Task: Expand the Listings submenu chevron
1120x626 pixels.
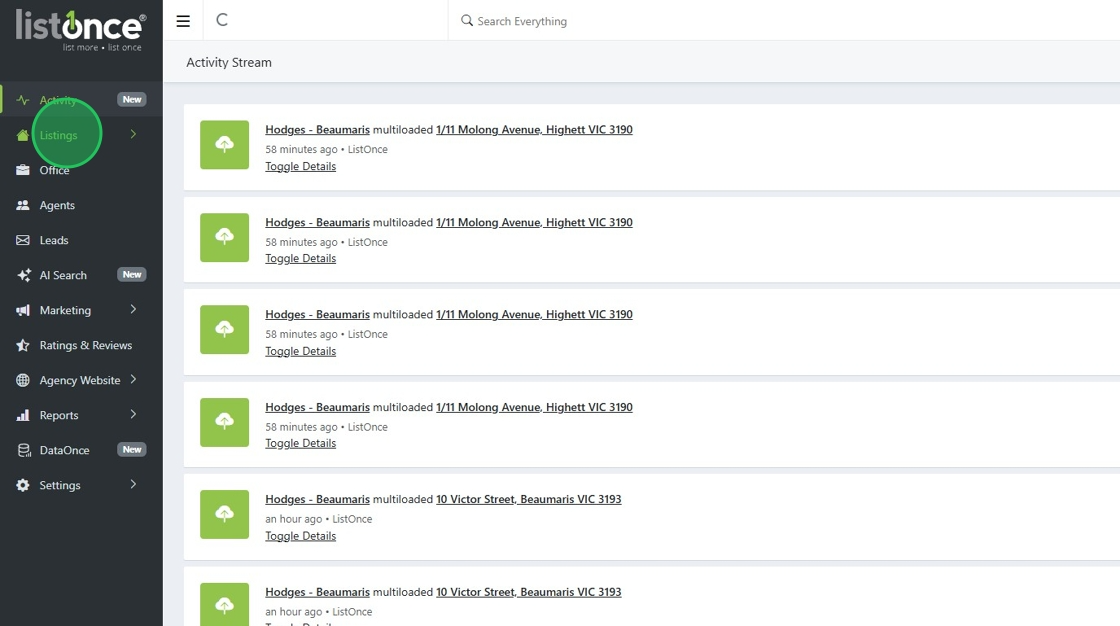Action: [133, 135]
